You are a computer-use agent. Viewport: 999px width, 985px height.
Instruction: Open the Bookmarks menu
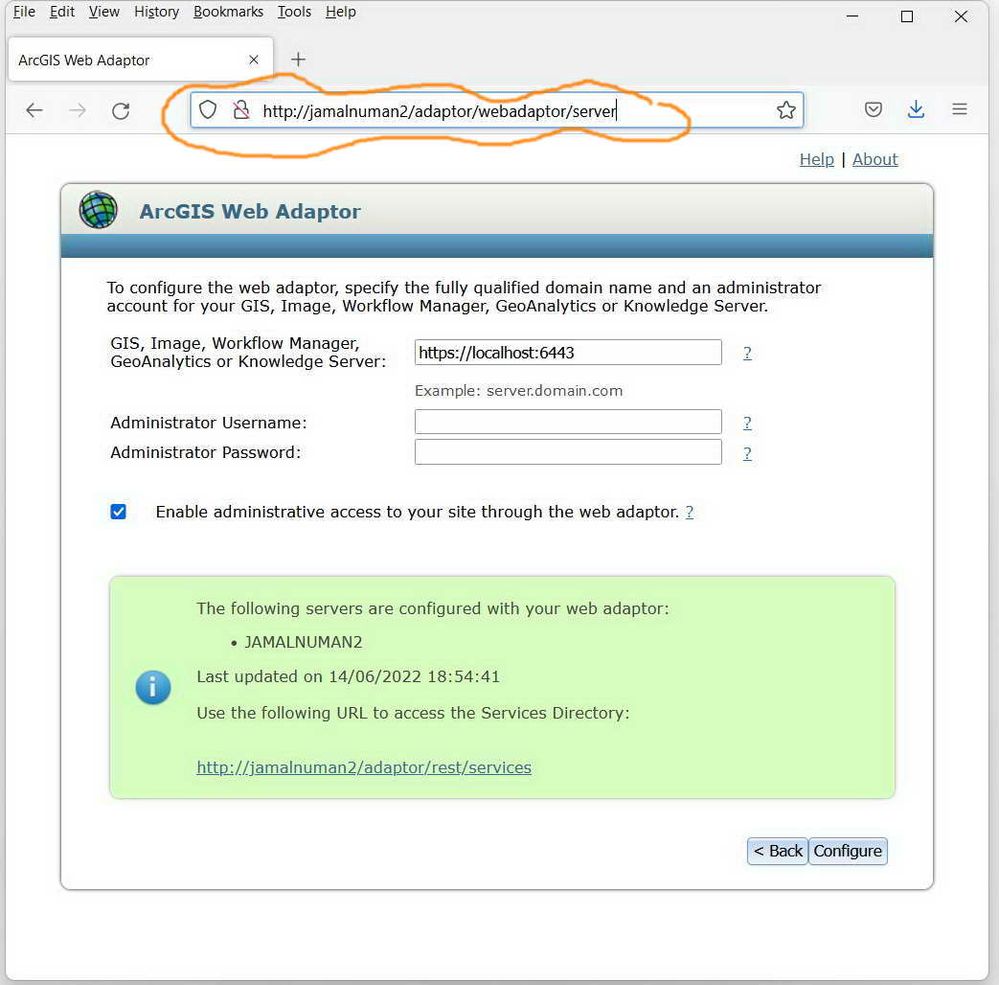click(x=228, y=11)
